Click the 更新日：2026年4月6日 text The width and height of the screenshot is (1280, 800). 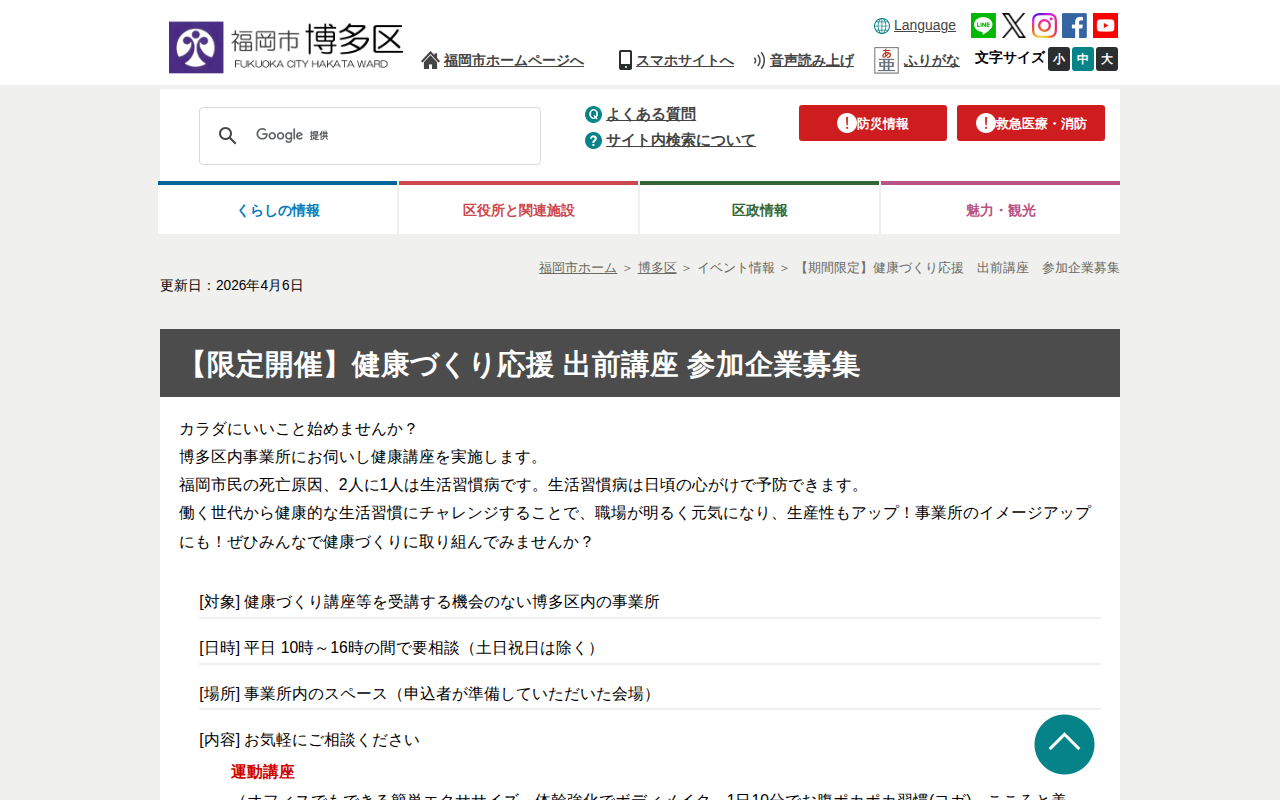tap(231, 285)
